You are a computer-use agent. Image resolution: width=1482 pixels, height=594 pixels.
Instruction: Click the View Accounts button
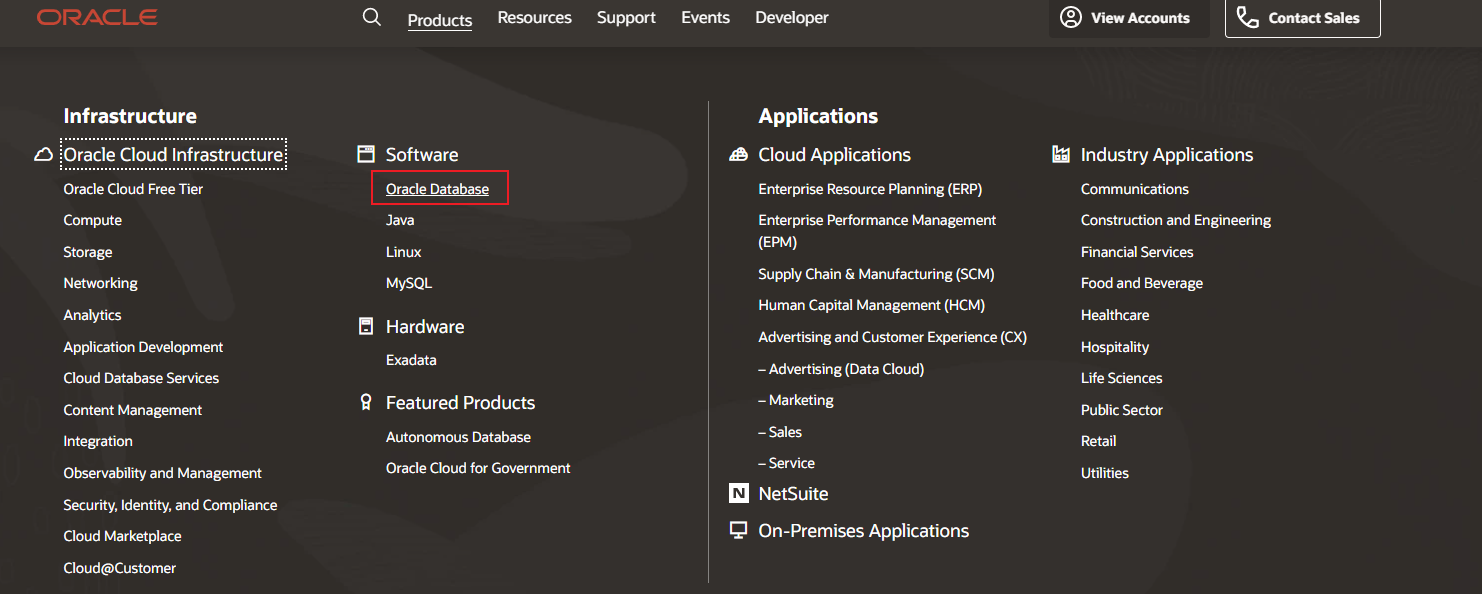(1129, 18)
